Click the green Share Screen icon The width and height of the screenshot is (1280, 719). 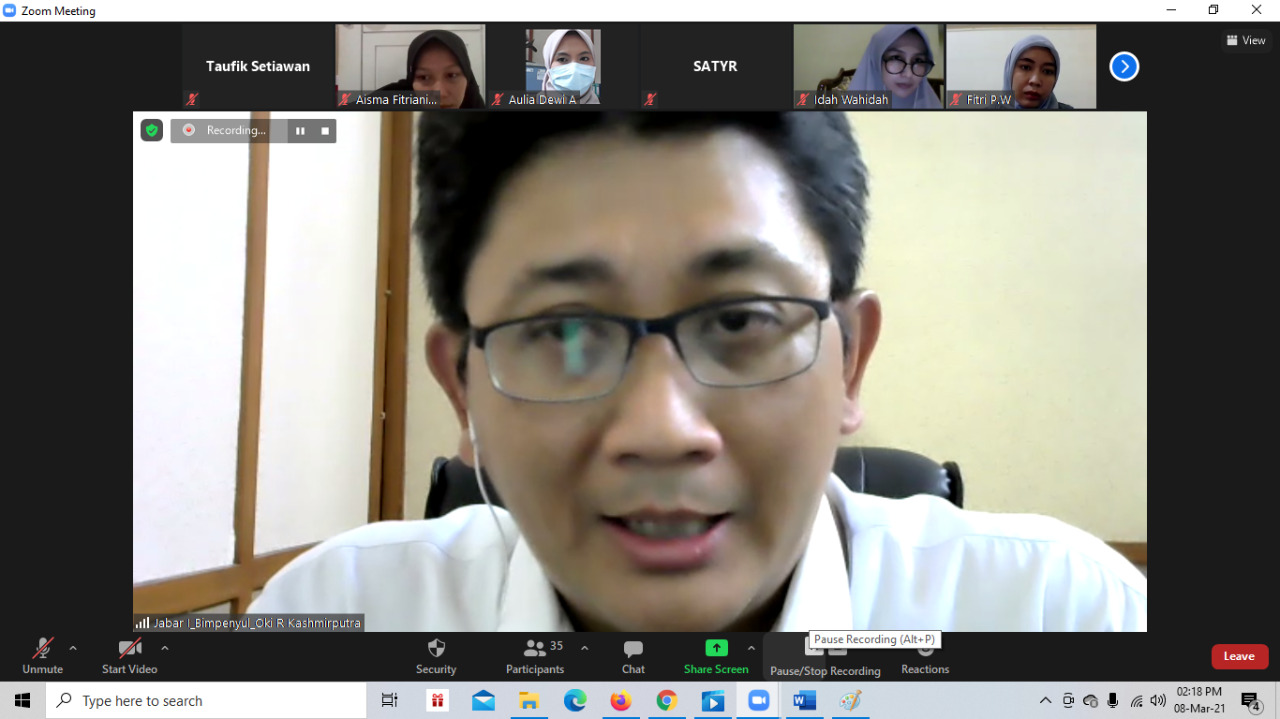[x=716, y=648]
